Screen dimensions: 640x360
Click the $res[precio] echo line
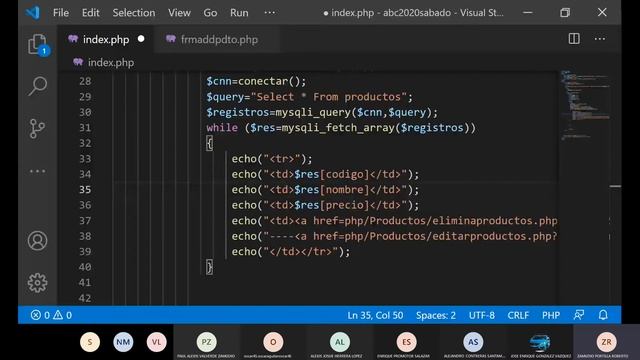coord(325,205)
